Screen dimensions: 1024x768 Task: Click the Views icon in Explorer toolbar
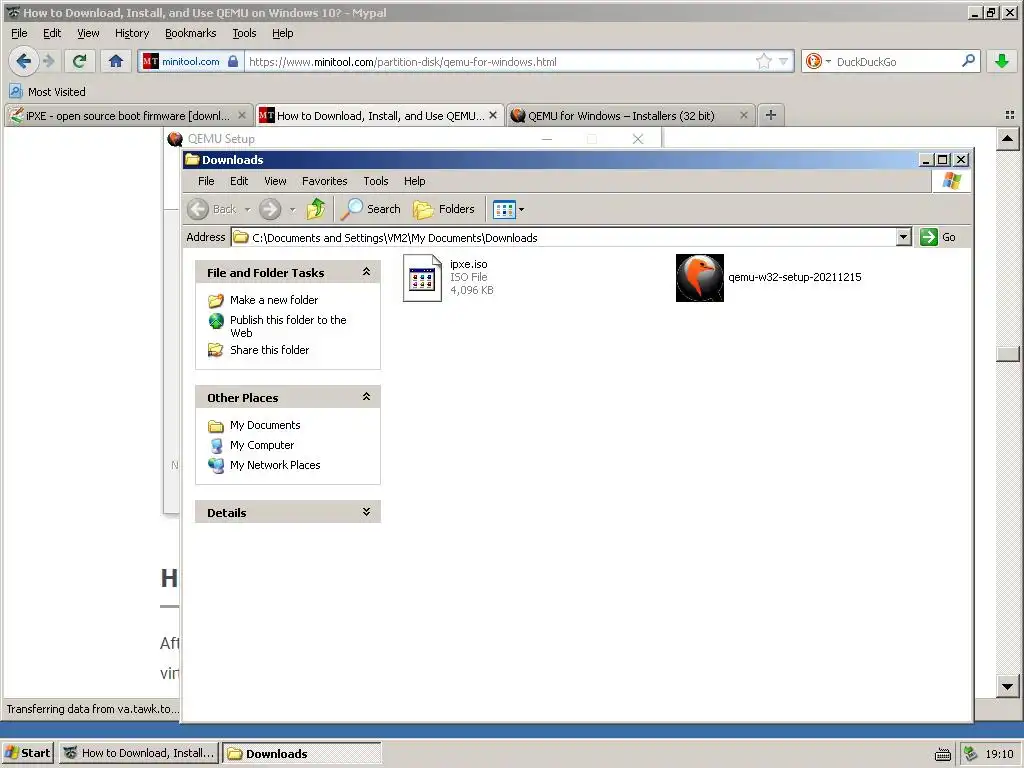coord(504,209)
